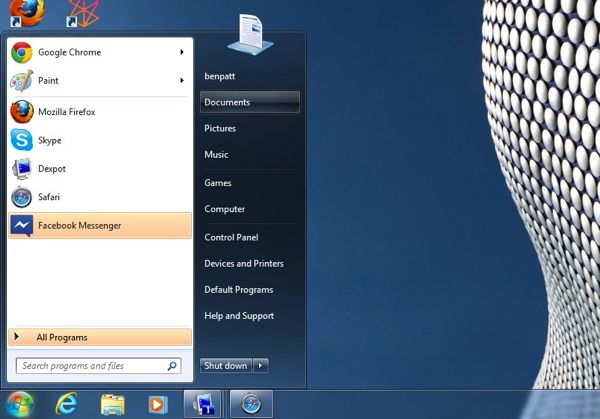
Task: Click the Windows Start orb
Action: 20,404
